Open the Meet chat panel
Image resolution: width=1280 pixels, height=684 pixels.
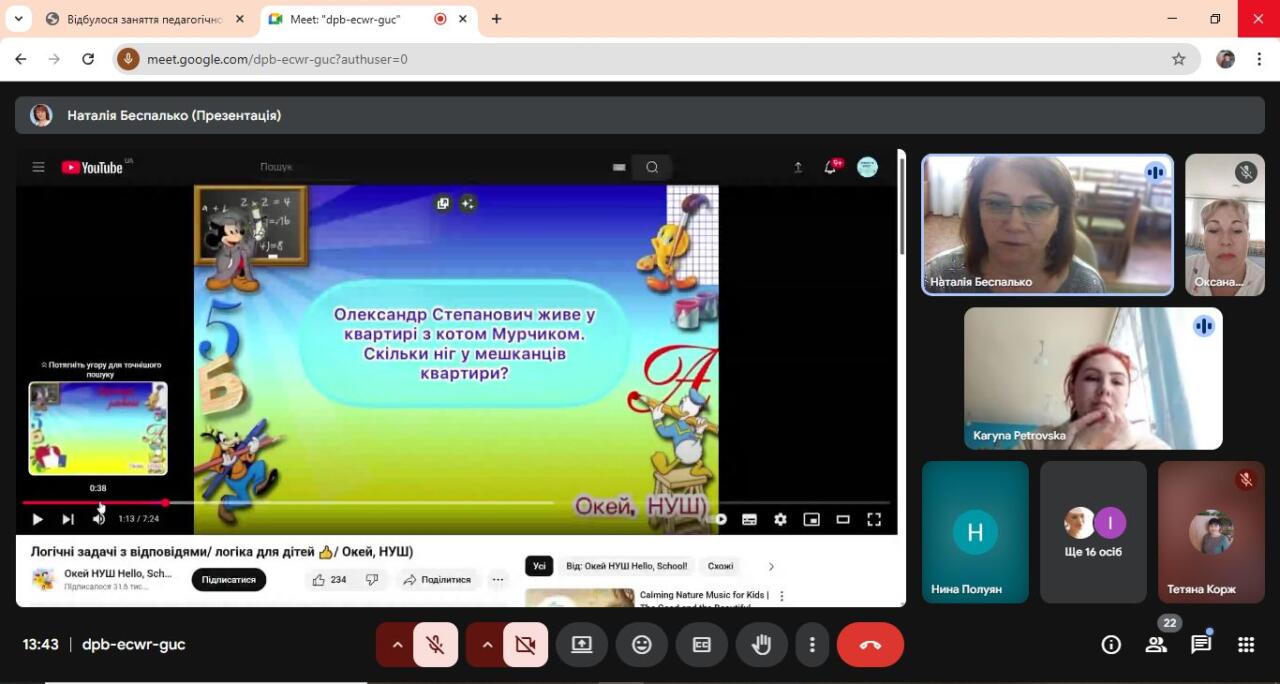click(x=1201, y=645)
